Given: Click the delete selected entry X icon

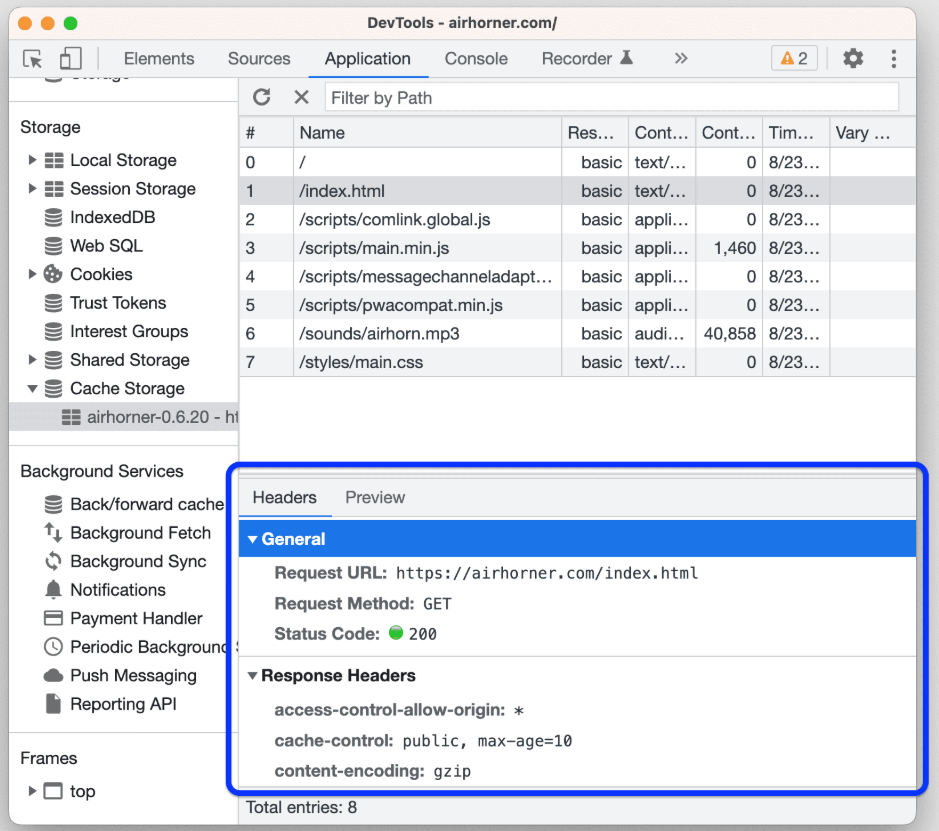Looking at the screenshot, I should pos(301,97).
